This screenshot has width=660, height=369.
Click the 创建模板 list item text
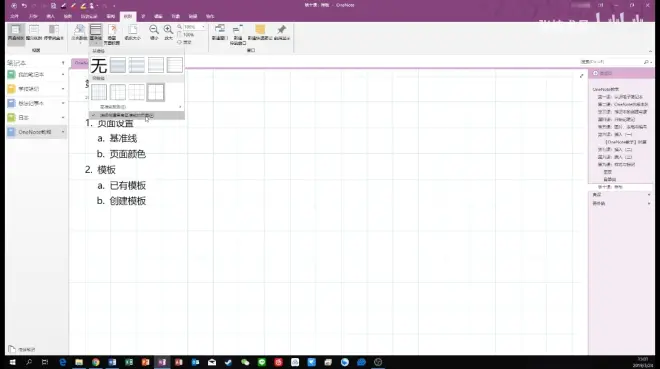[128, 201]
